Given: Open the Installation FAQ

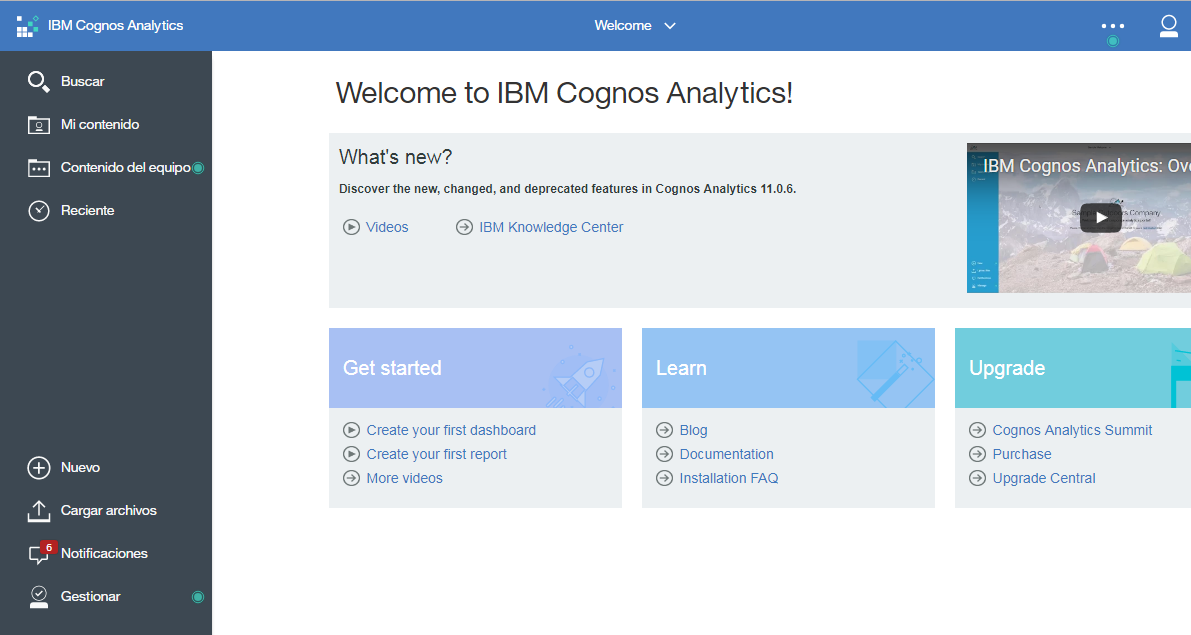Looking at the screenshot, I should [x=729, y=478].
